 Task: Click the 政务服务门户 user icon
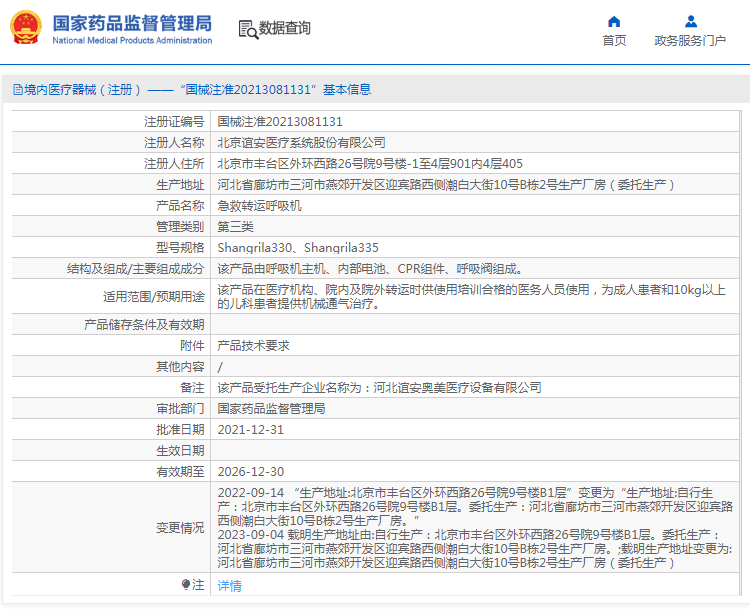coord(691,22)
